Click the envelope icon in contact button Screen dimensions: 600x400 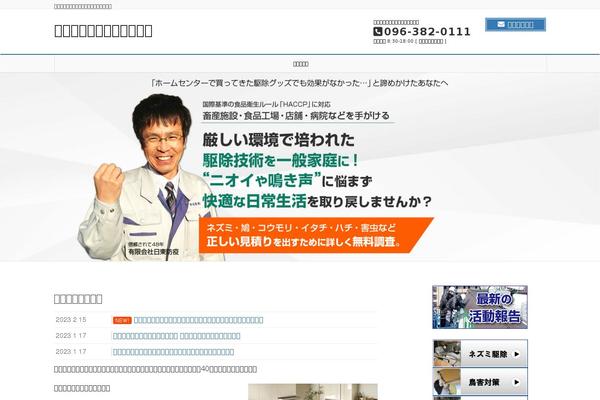[501, 24]
